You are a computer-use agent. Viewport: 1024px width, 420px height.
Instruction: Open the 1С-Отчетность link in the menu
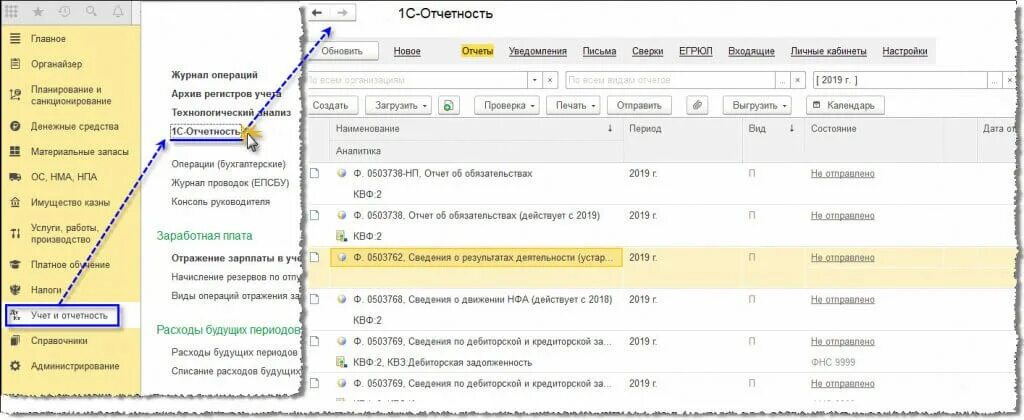click(206, 131)
